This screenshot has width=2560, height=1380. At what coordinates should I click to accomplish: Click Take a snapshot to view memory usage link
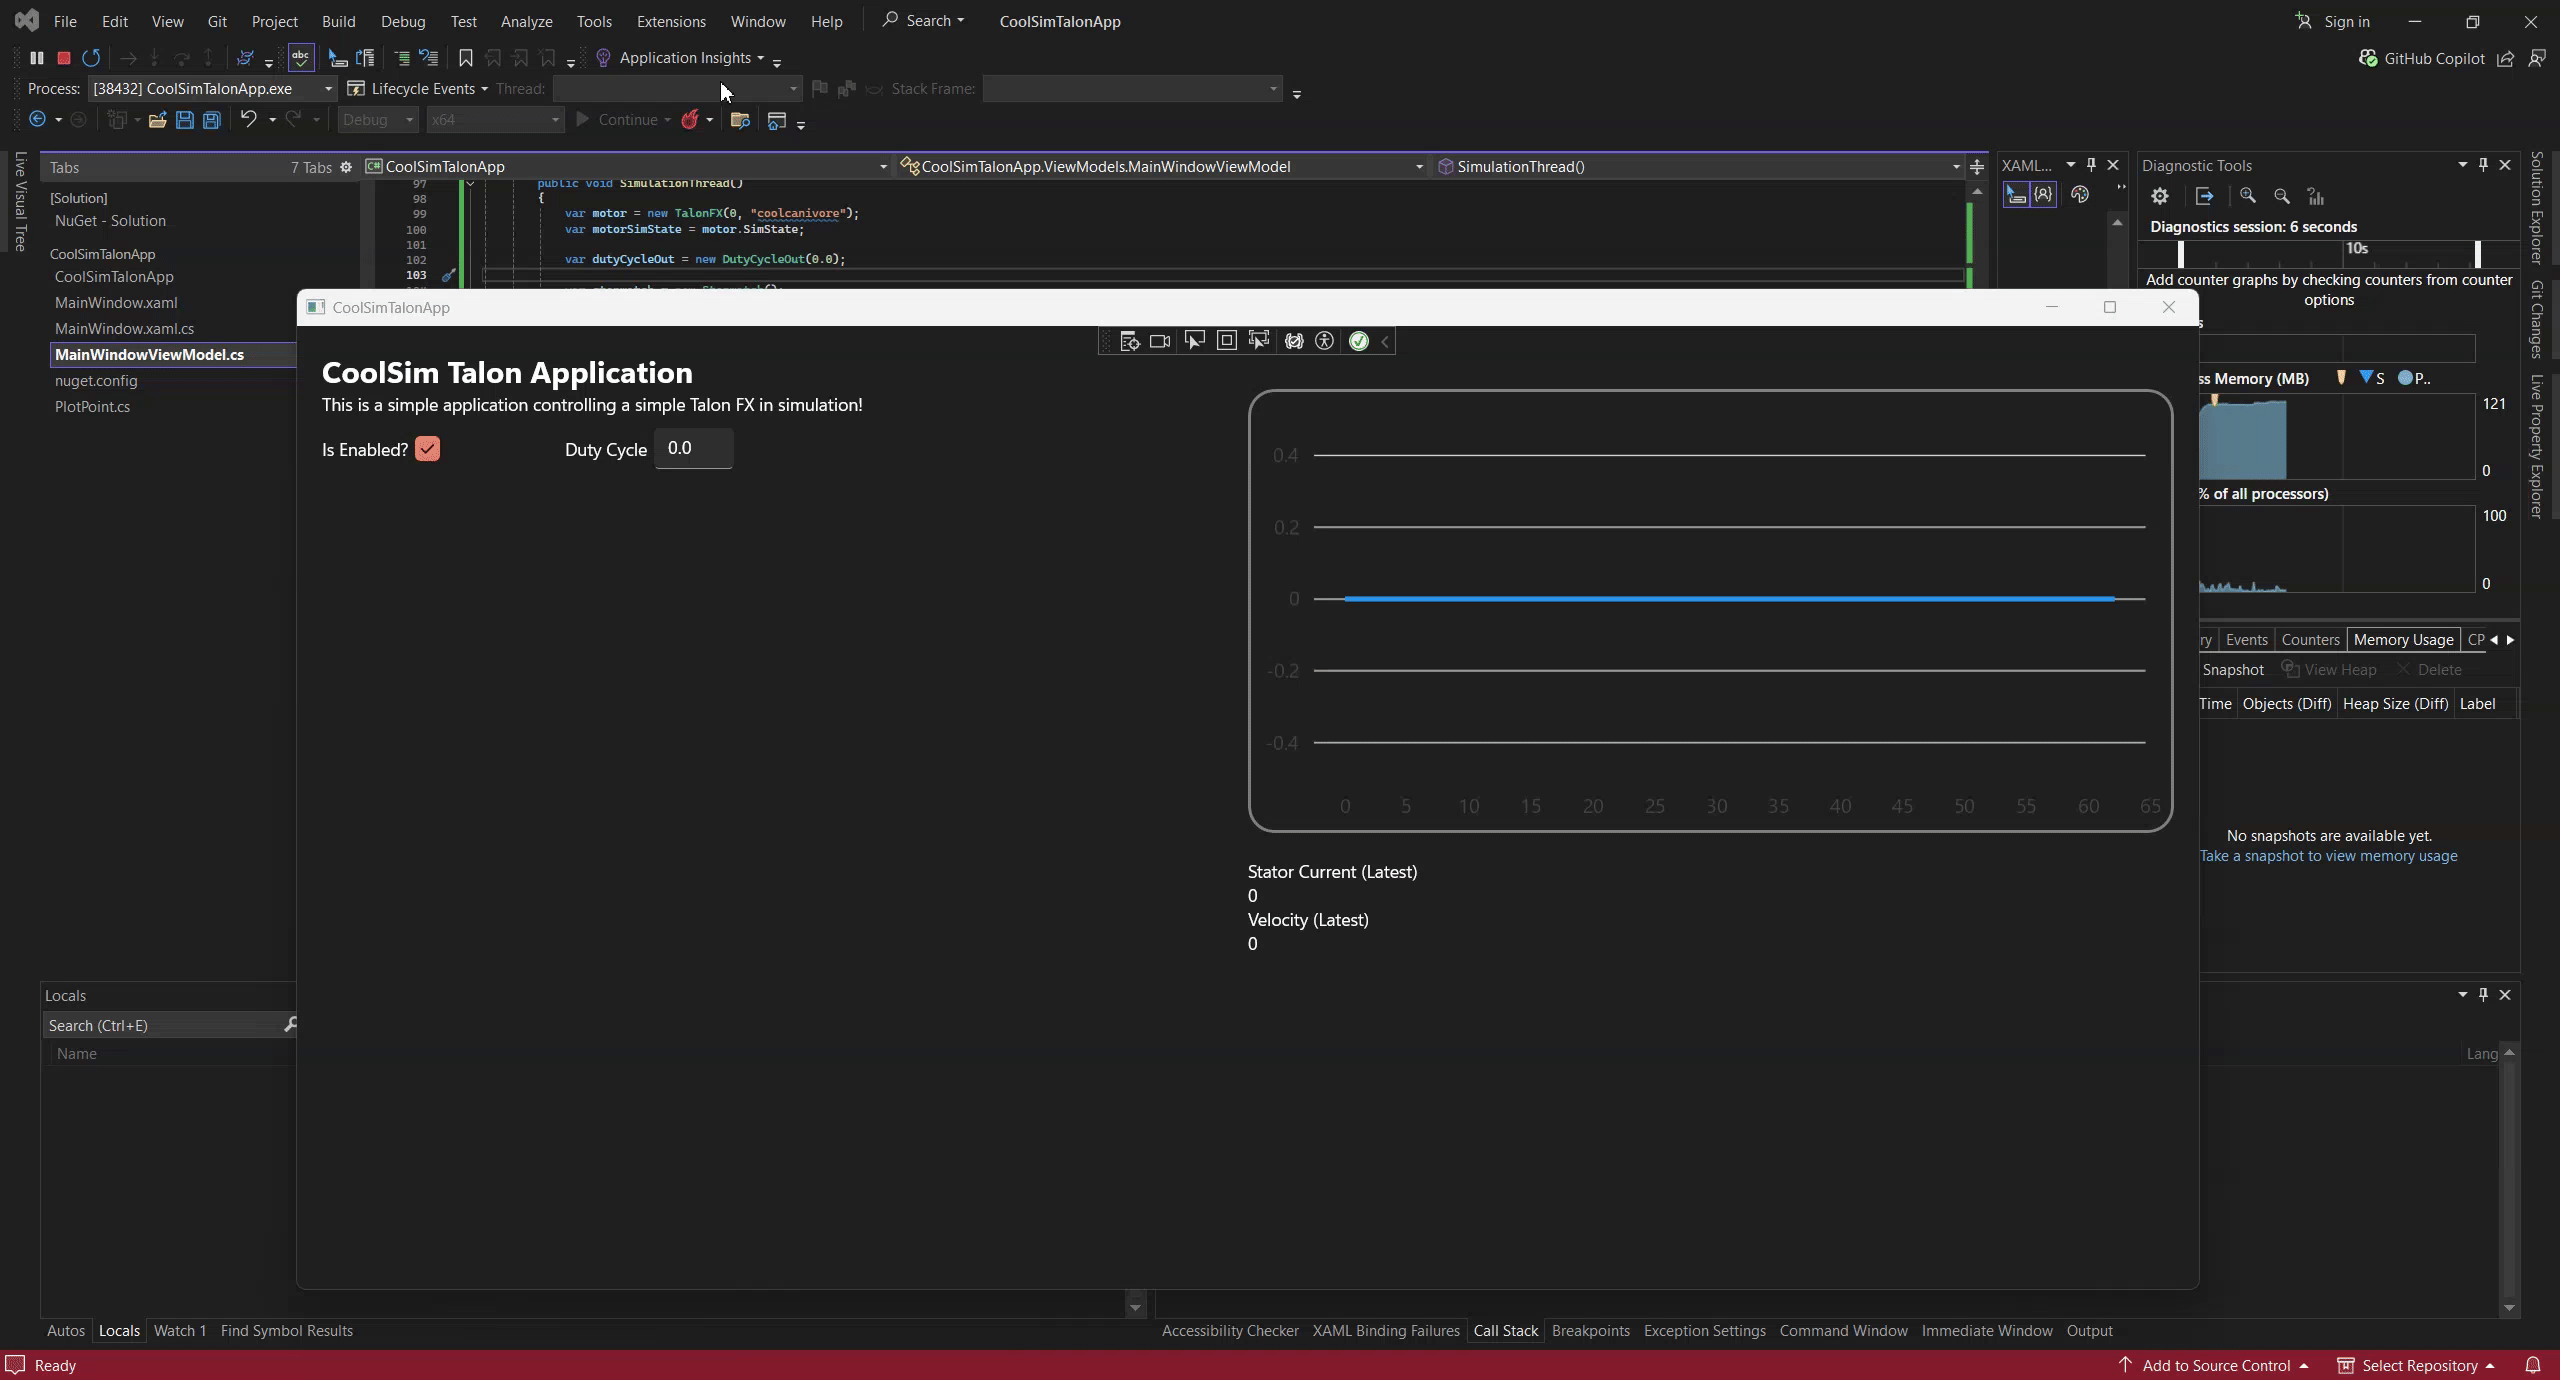click(2328, 856)
